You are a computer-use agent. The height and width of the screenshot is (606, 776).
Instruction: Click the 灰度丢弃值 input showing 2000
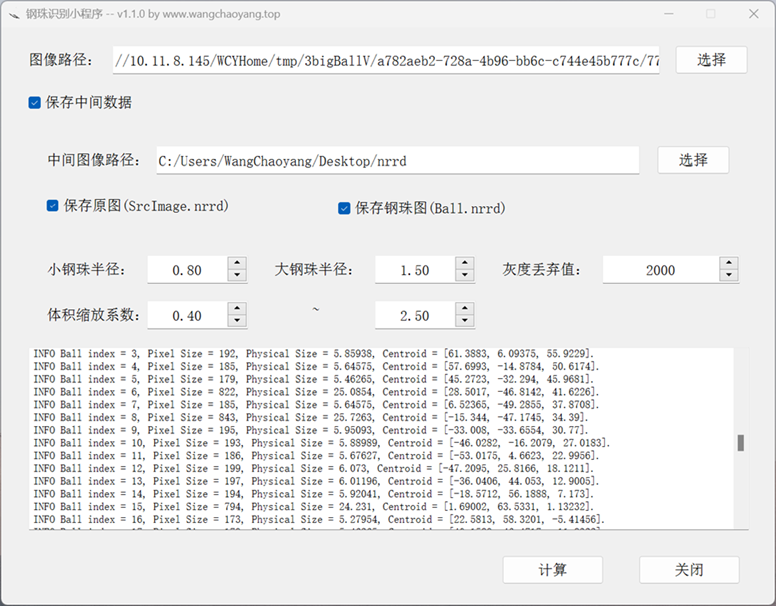point(660,270)
